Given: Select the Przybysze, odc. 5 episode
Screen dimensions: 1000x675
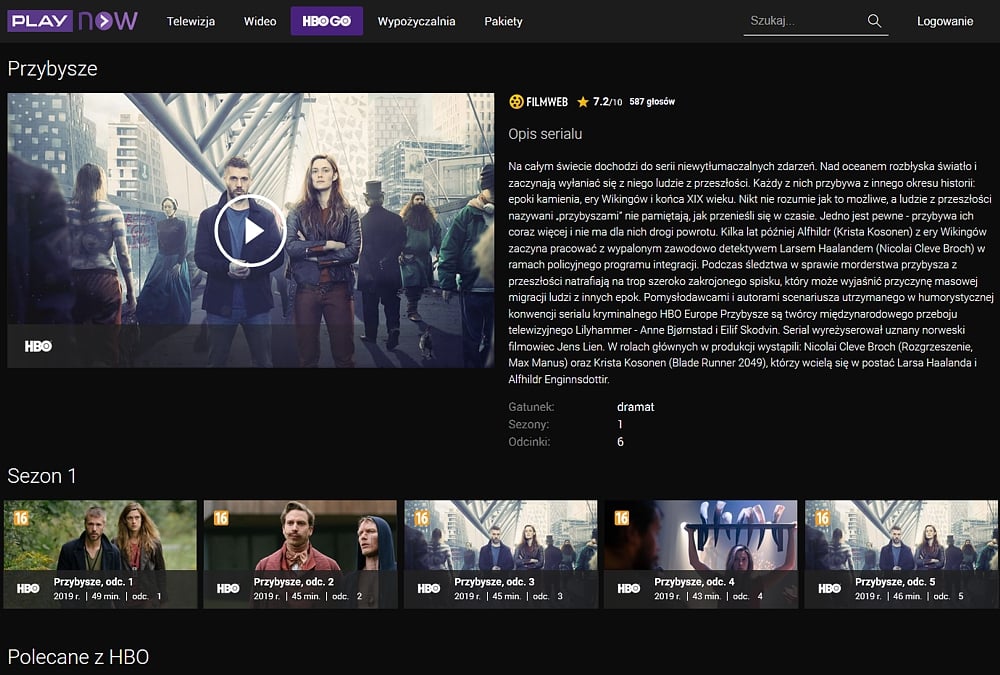Looking at the screenshot, I should tap(900, 554).
